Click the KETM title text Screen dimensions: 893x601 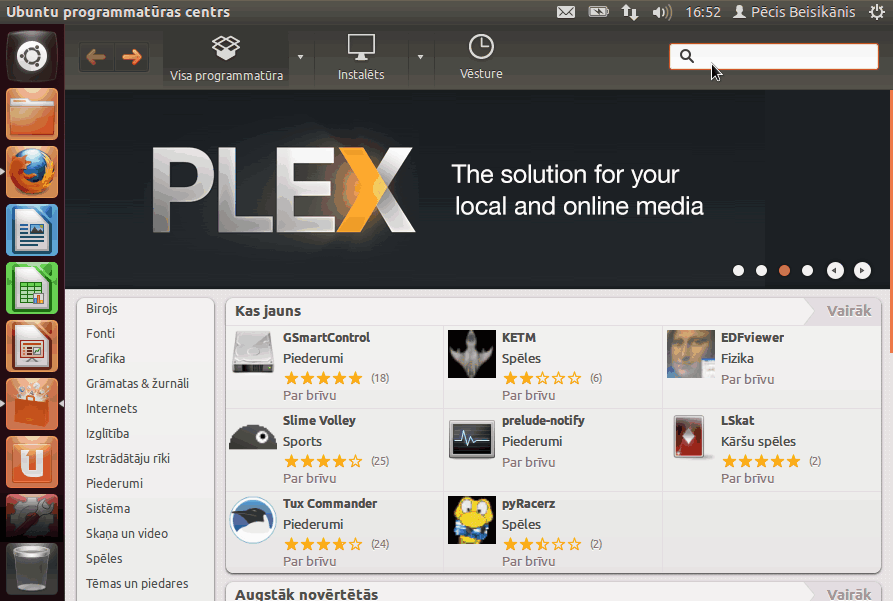coord(519,337)
